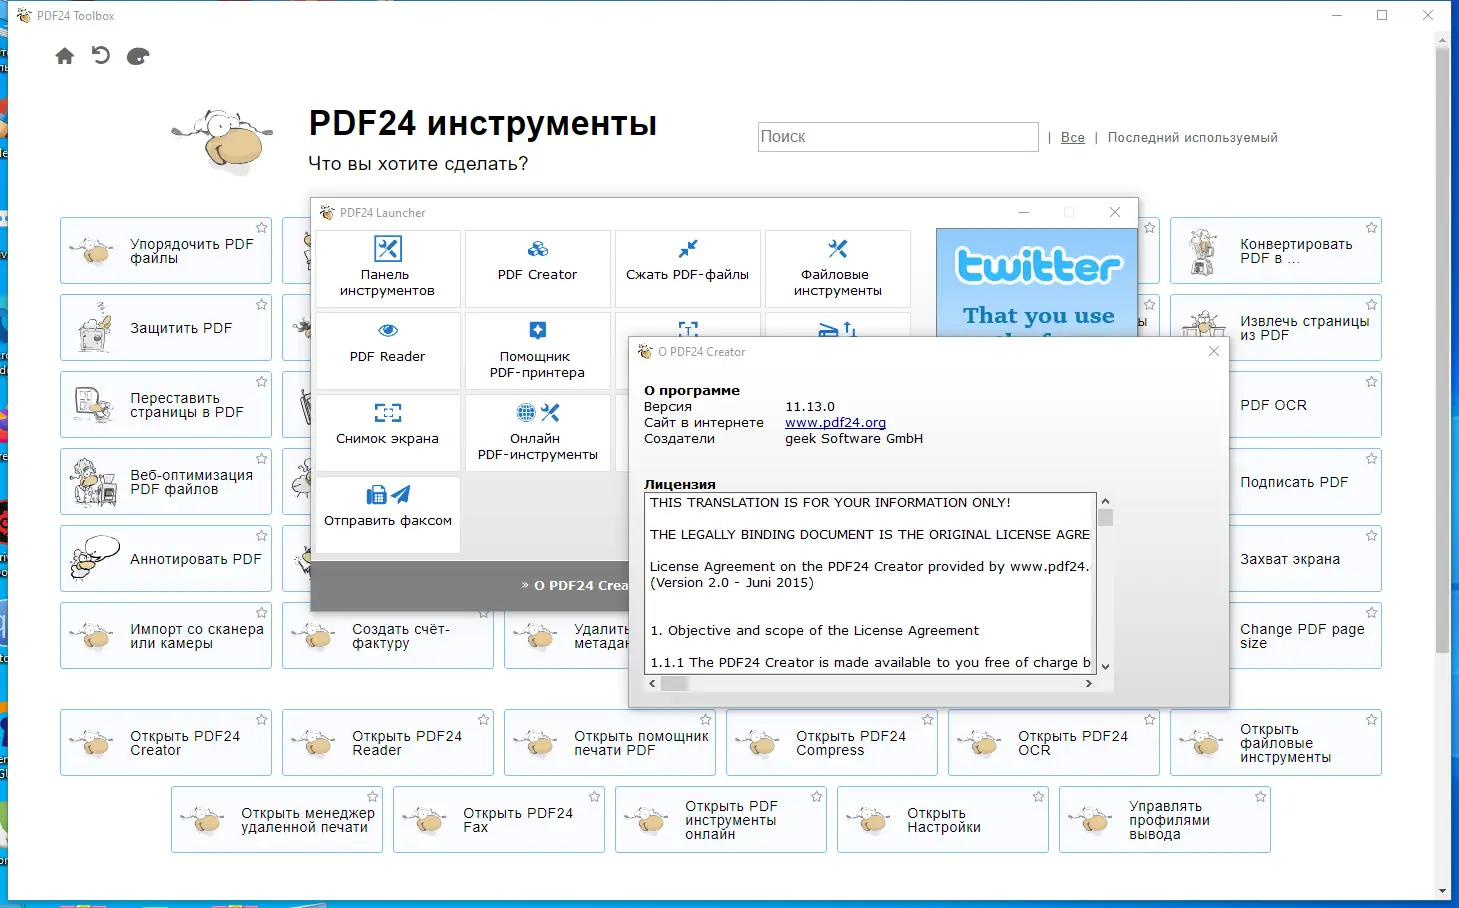The width and height of the screenshot is (1459, 908).
Task: Launch PDF Creator tile in the Launcher
Action: (538, 269)
